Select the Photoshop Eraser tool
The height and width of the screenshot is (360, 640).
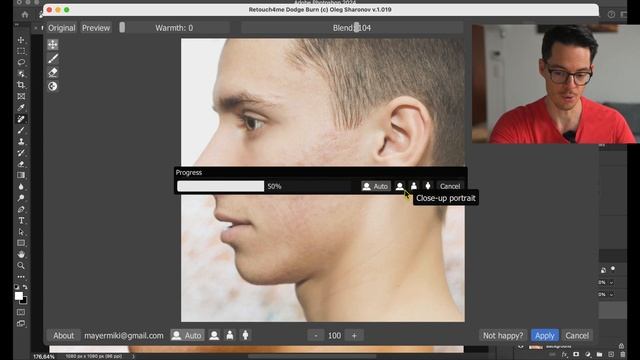[x=21, y=164]
